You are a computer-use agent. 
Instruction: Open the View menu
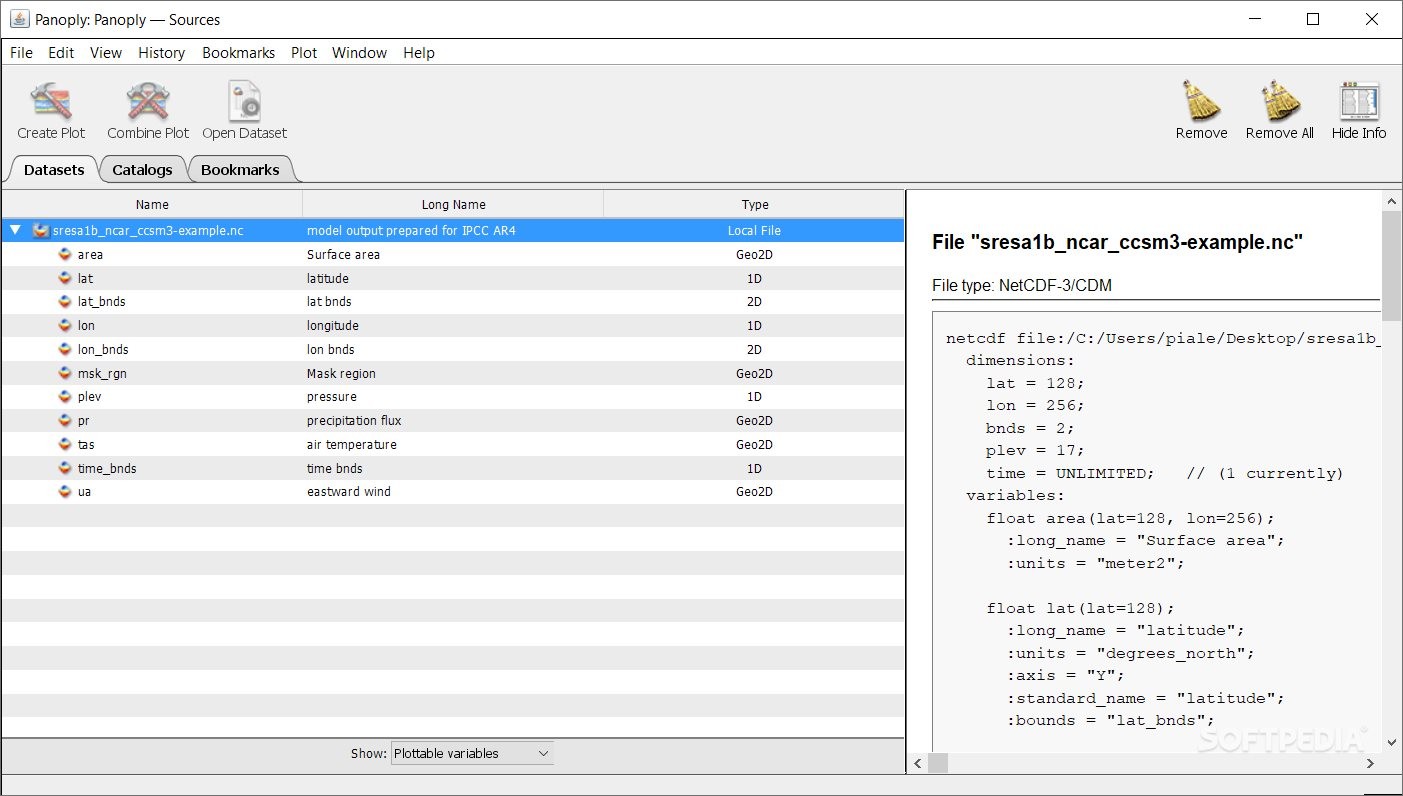pyautogui.click(x=106, y=53)
